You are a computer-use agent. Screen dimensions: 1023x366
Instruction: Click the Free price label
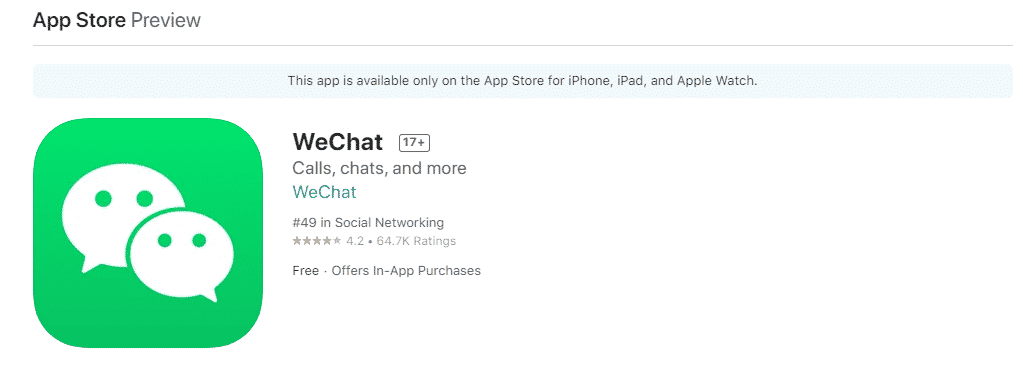pos(305,270)
